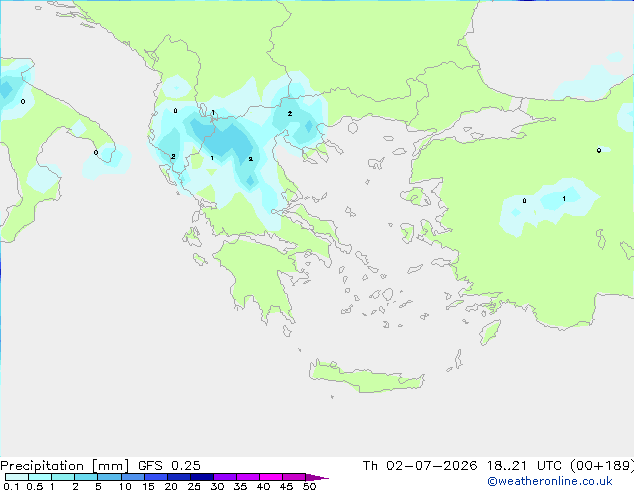Viewport: 634px width, 490px height.
Task: Click the "25" legend scale label
Action: 194,486
